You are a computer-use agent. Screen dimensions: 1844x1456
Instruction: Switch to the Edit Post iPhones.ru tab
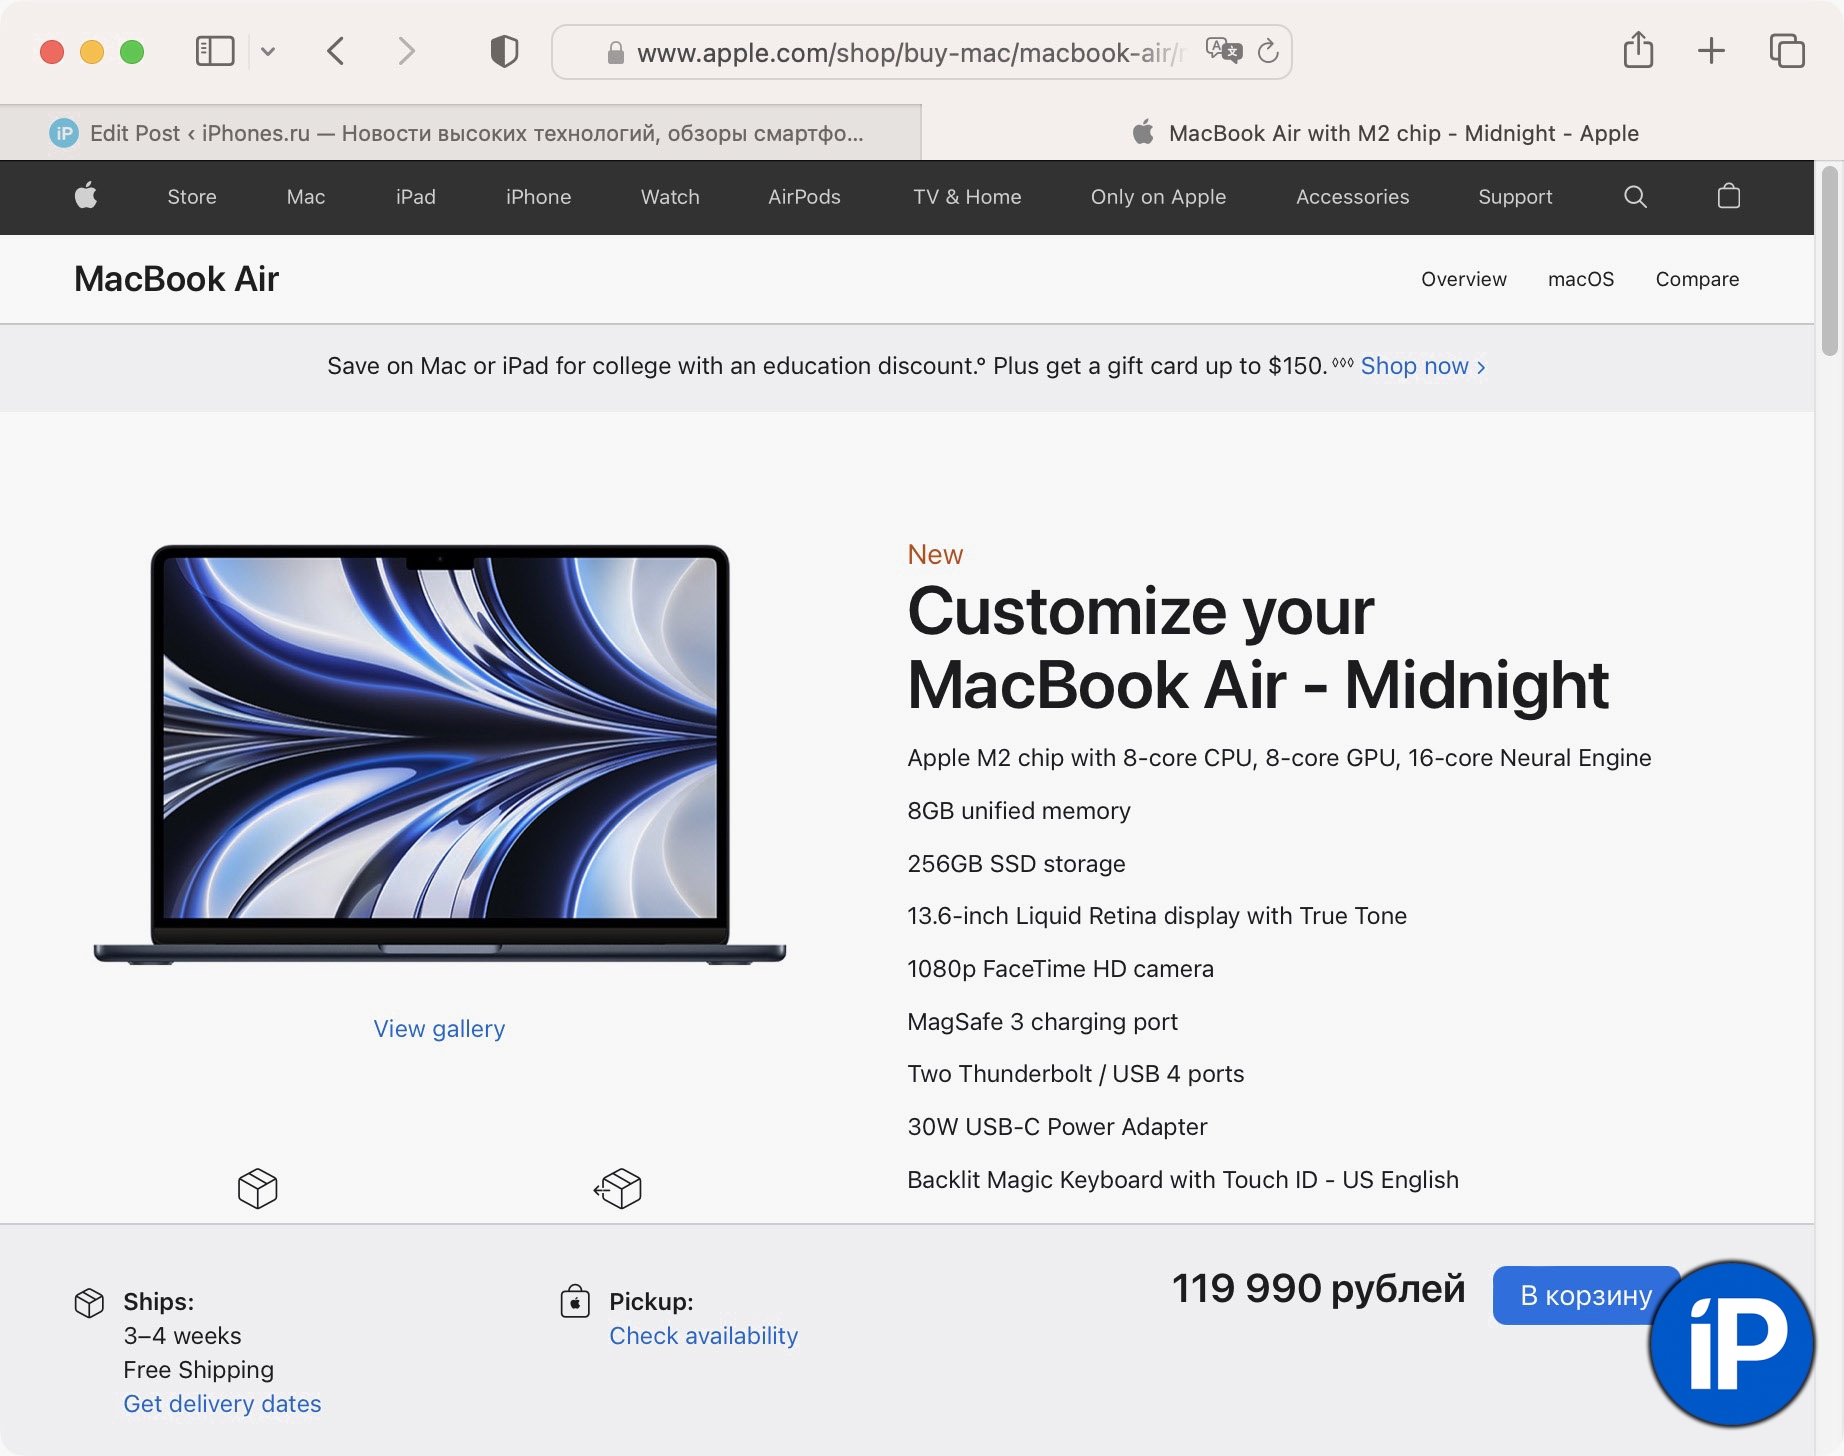tap(460, 133)
